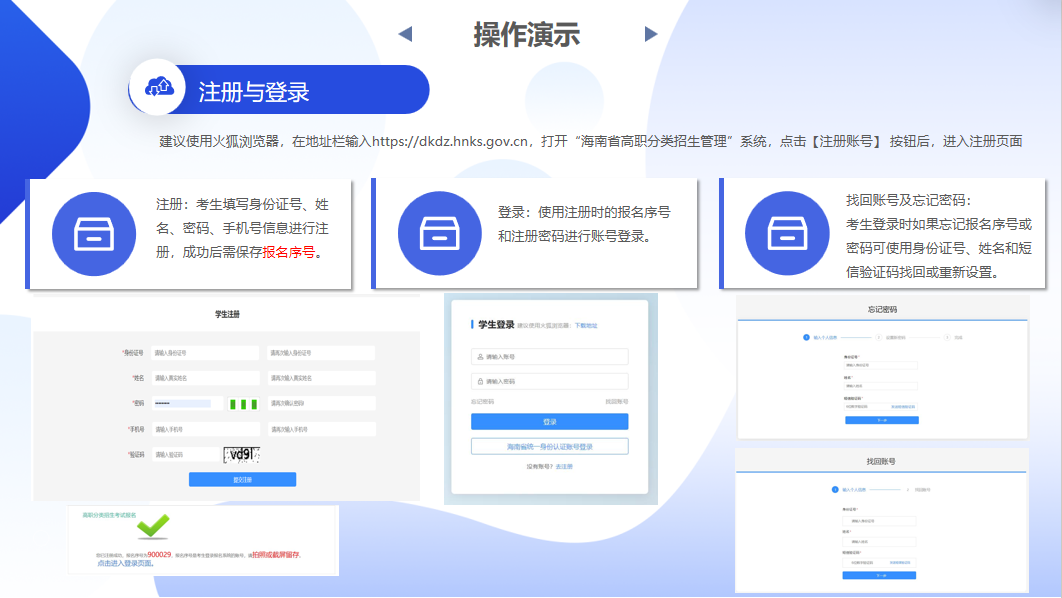Viewport: 1062px width, 598px height.
Task: Click the archive box icon on the 找回账号及忘记密码 card
Action: pyautogui.click(x=787, y=234)
